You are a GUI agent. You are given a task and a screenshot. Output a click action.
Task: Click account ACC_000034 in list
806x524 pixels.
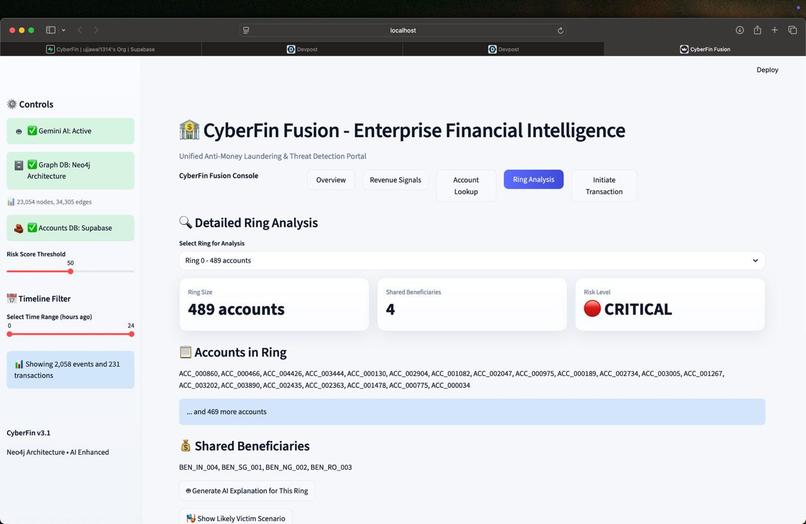[x=450, y=385]
